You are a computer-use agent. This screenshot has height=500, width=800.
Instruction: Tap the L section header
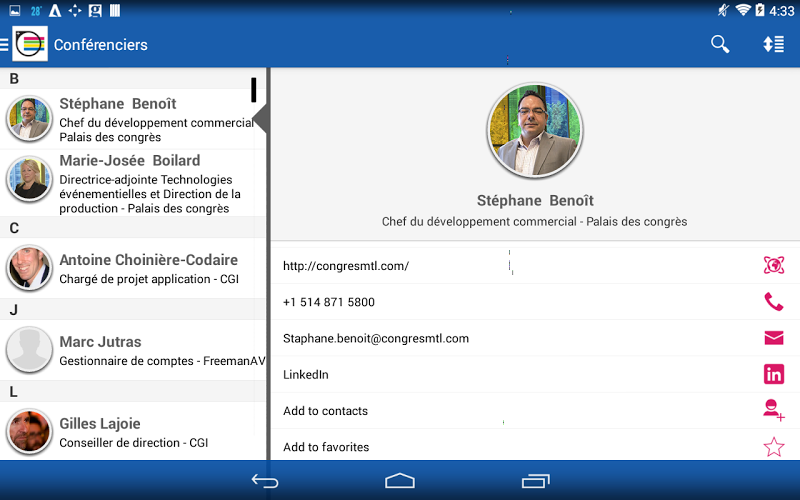(133, 391)
